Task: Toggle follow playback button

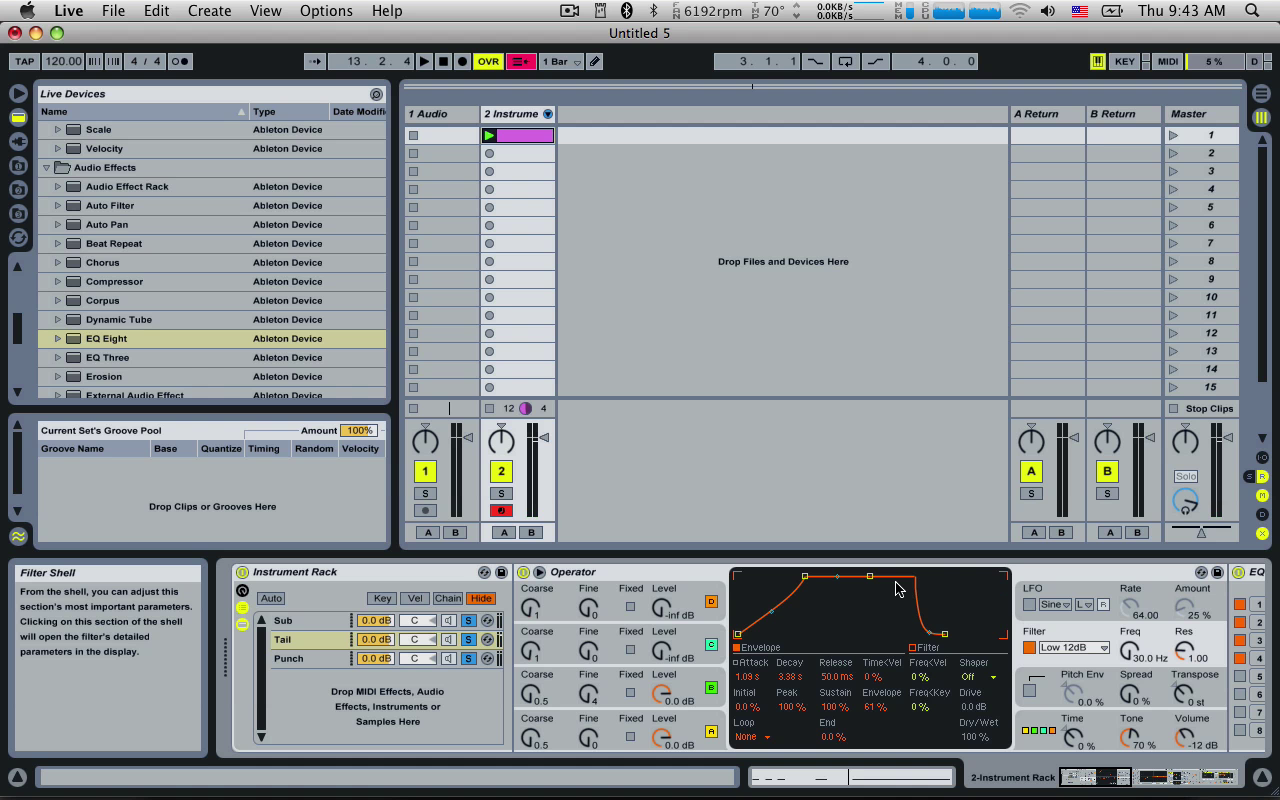Action: 315,61
